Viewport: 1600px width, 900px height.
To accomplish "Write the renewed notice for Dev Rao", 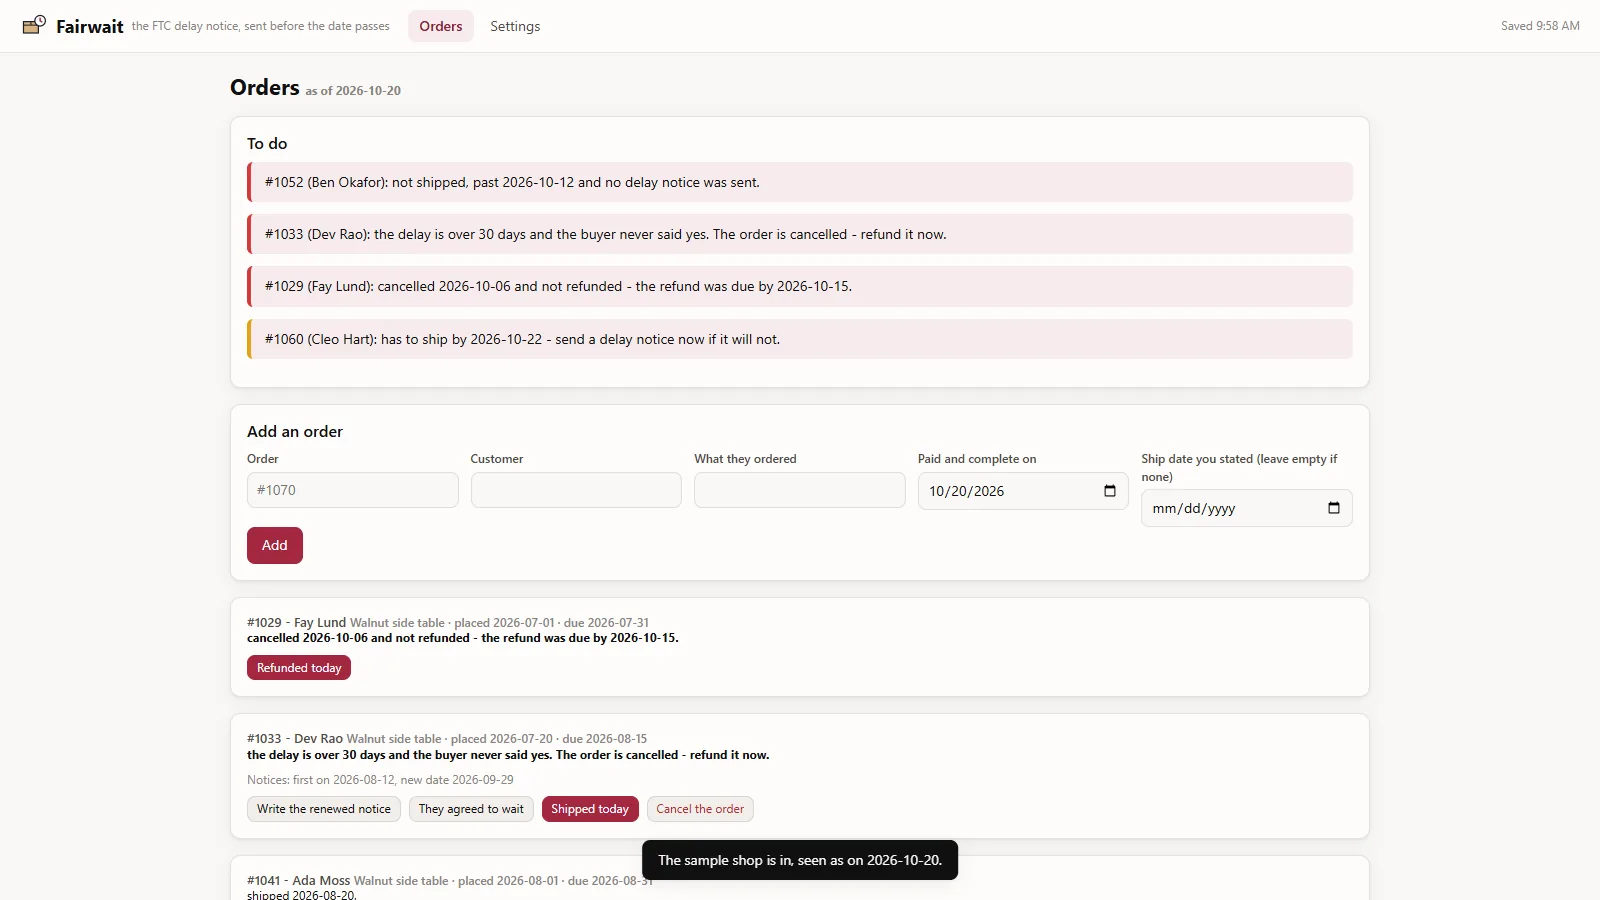I will [x=324, y=809].
